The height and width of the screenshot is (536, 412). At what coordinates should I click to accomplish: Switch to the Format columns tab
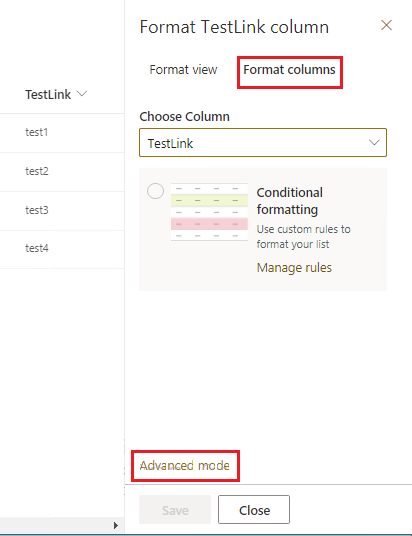(289, 70)
